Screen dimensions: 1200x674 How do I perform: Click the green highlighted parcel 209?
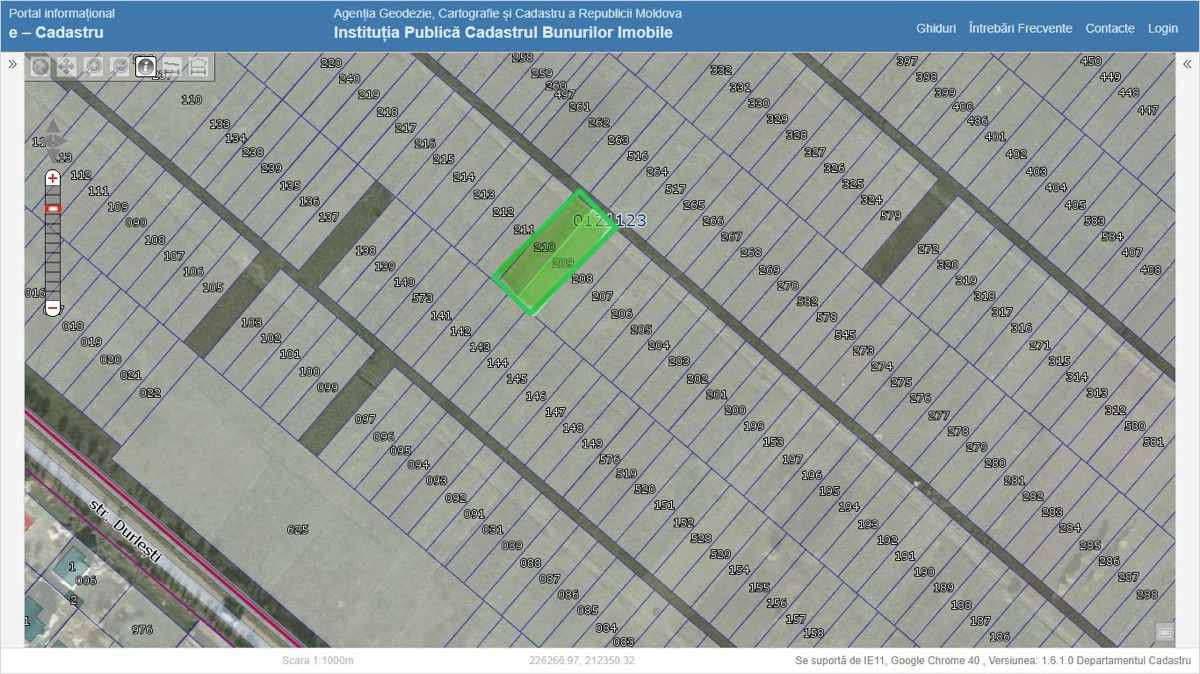tap(563, 263)
